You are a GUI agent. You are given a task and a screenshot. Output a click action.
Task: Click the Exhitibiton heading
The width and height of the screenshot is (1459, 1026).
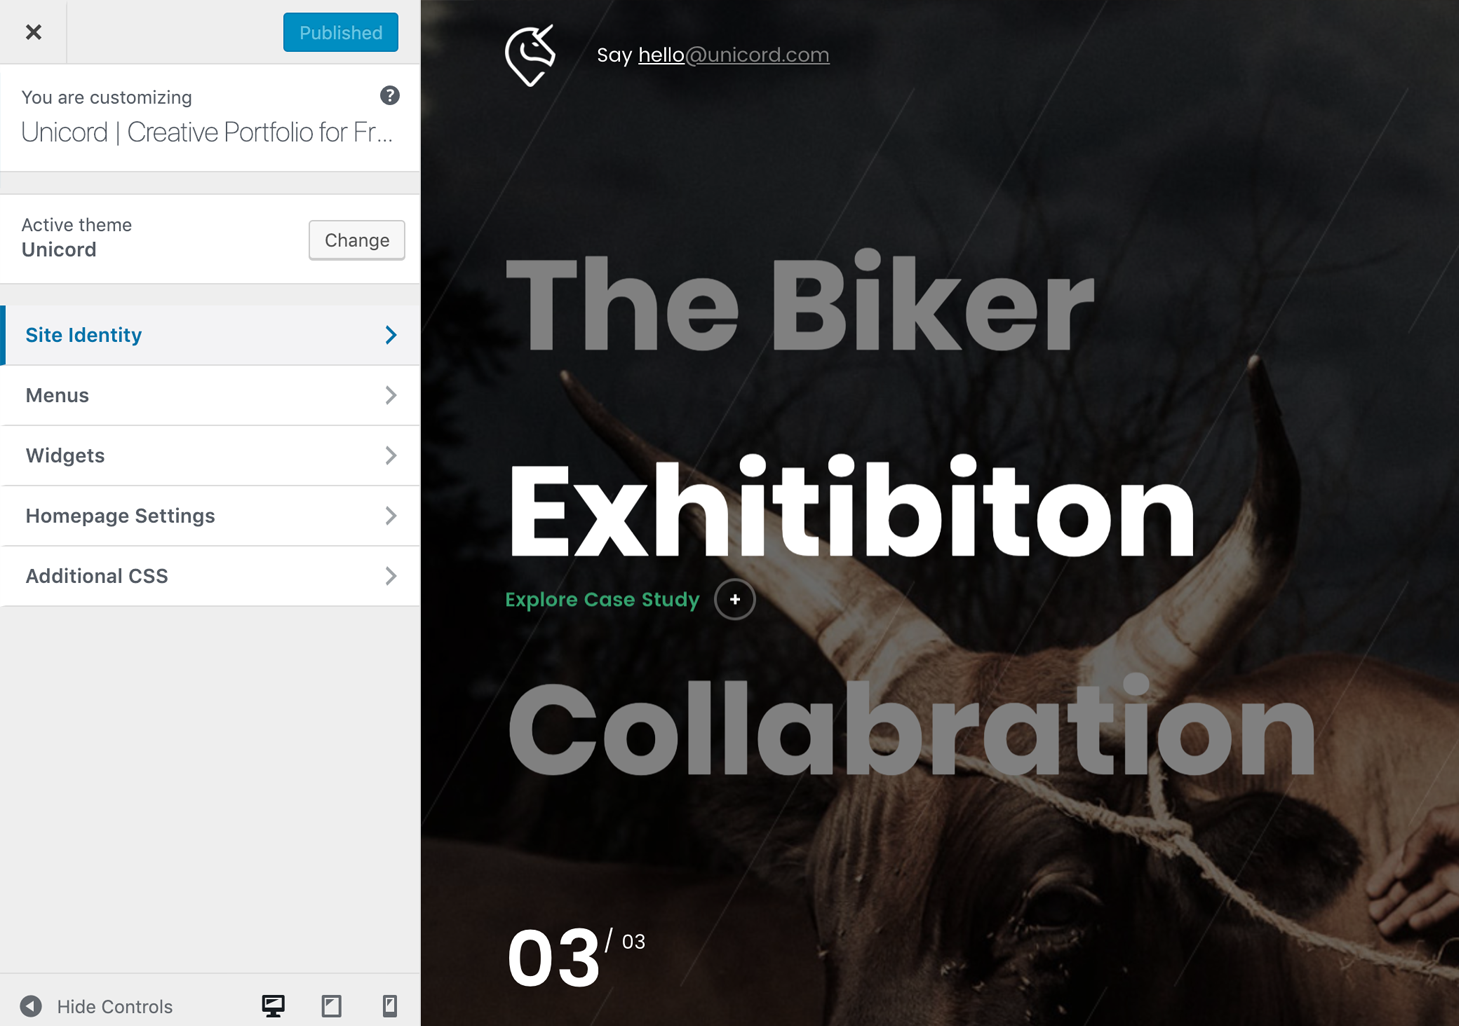point(851,509)
